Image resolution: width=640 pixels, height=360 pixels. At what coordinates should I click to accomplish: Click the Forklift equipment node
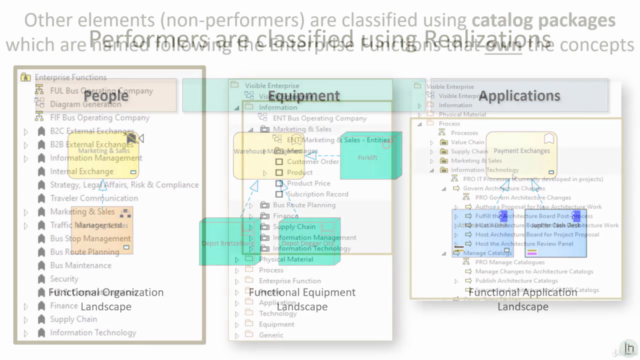(371, 155)
